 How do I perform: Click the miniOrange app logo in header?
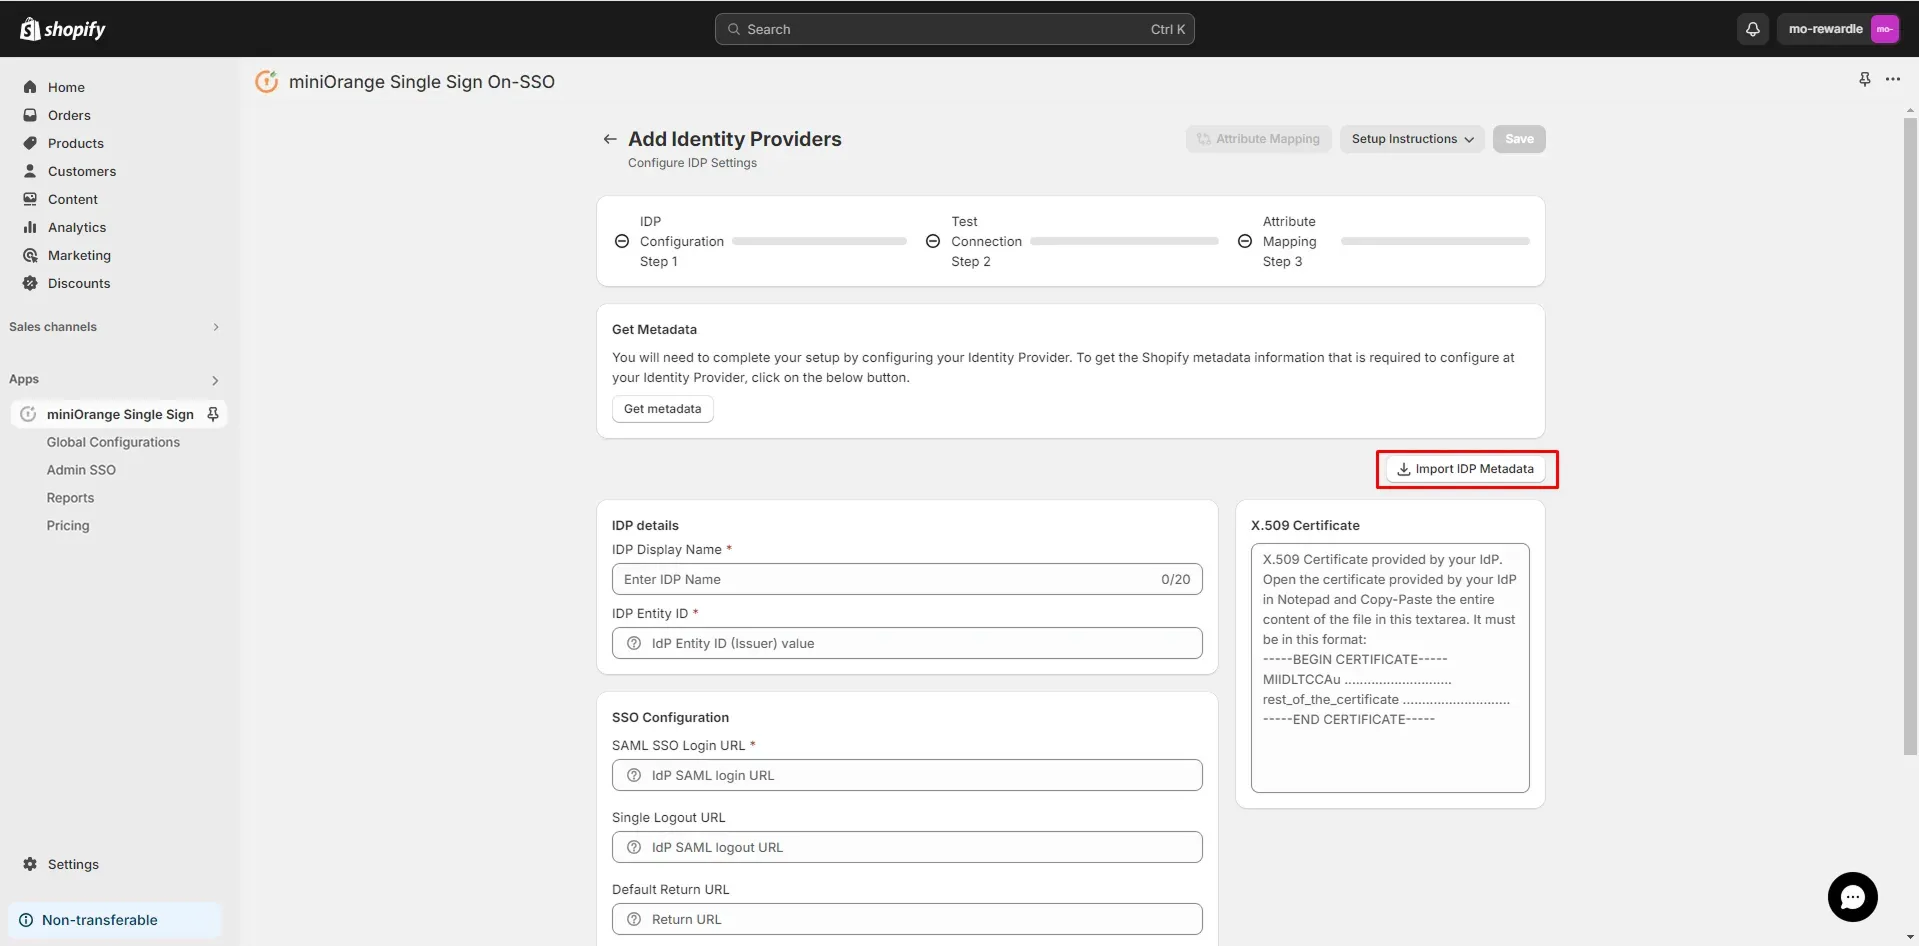(x=266, y=82)
